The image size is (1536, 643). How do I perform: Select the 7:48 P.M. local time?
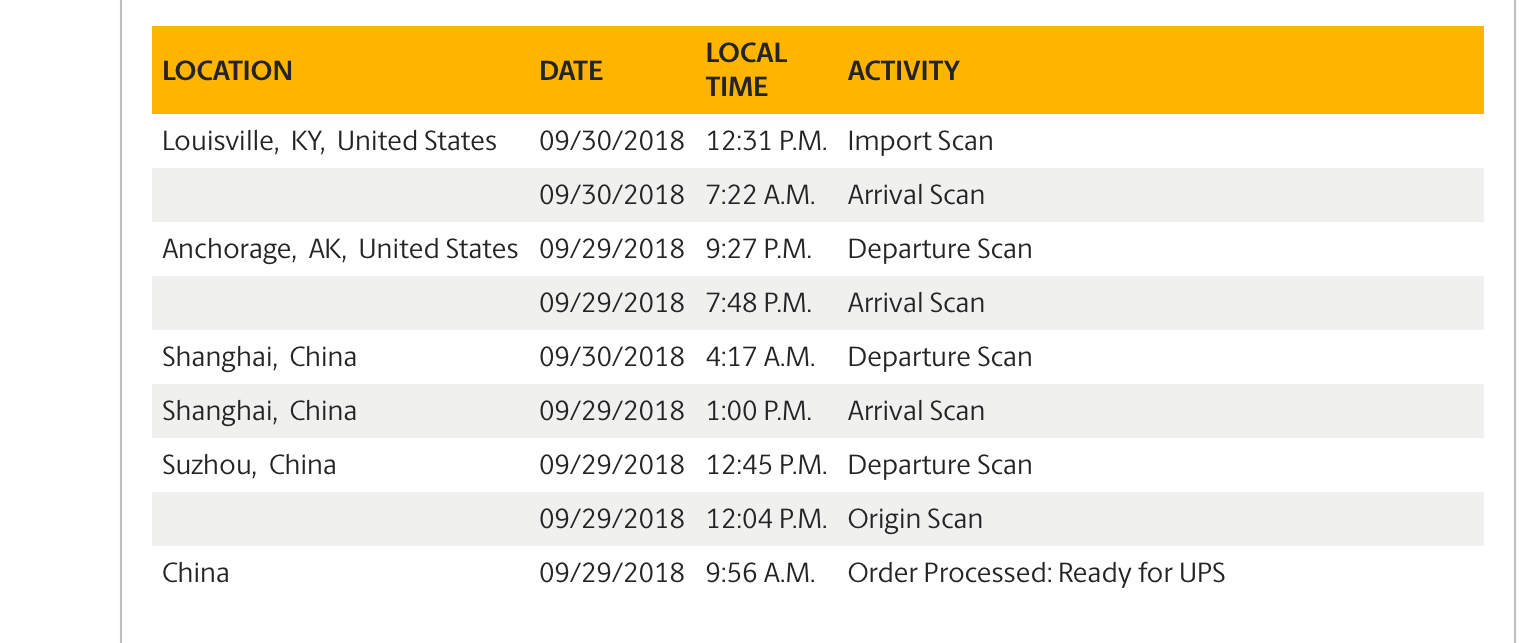758,303
